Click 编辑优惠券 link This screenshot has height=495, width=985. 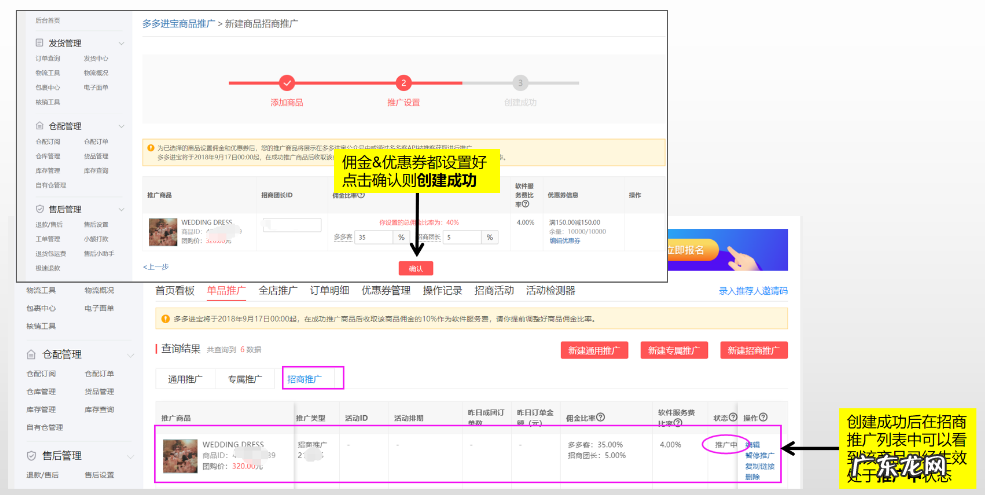[565, 241]
